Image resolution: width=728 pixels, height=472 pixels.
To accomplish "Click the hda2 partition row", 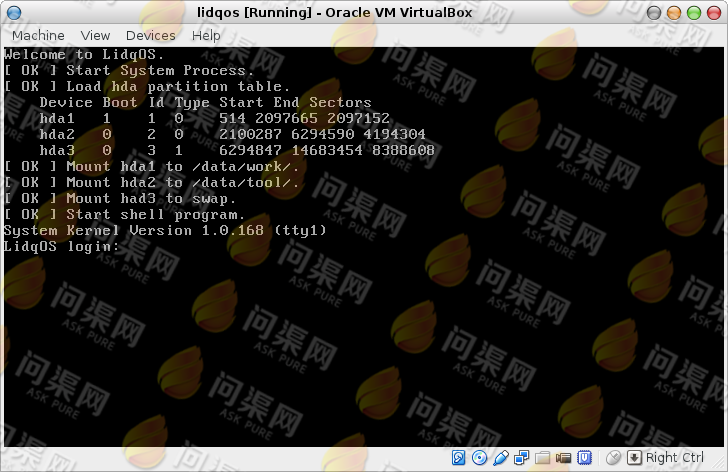I will click(x=232, y=135).
